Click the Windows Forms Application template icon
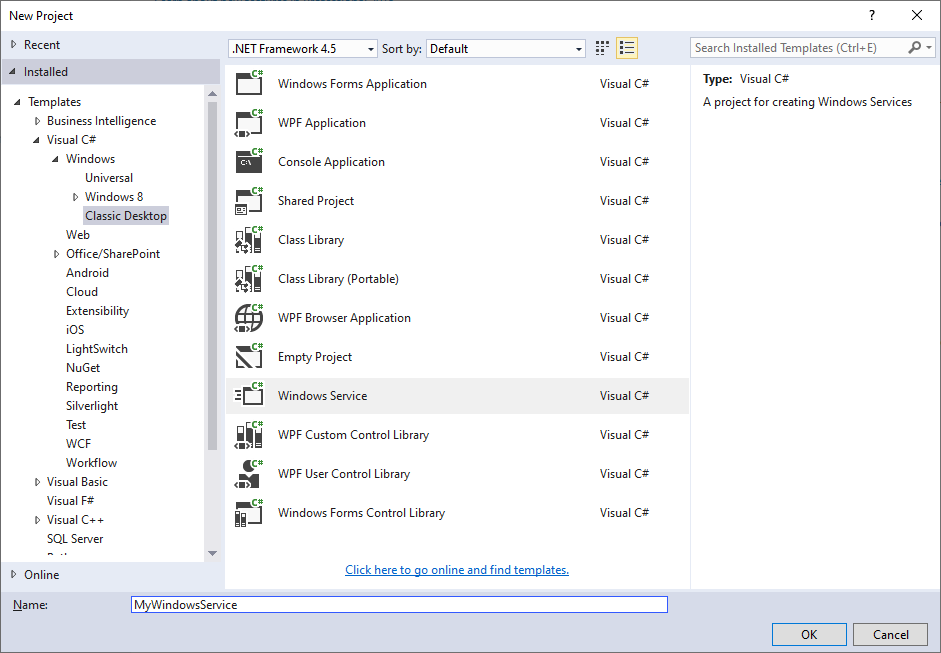The width and height of the screenshot is (941, 653). [x=249, y=83]
